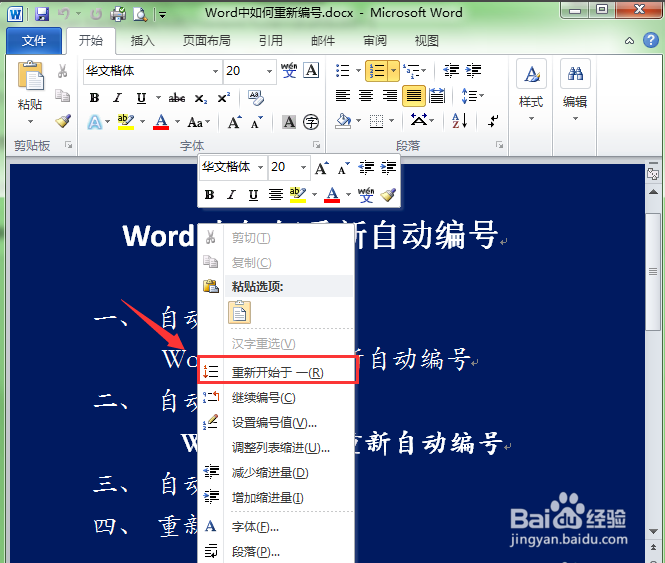The width and height of the screenshot is (665, 563).
Task: Click mini toolbar font color button
Action: coord(332,195)
